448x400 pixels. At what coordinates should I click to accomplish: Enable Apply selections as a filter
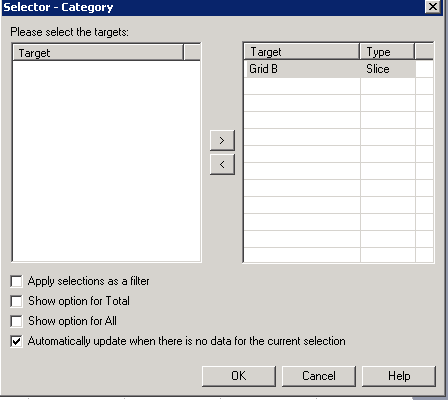pyautogui.click(x=16, y=281)
